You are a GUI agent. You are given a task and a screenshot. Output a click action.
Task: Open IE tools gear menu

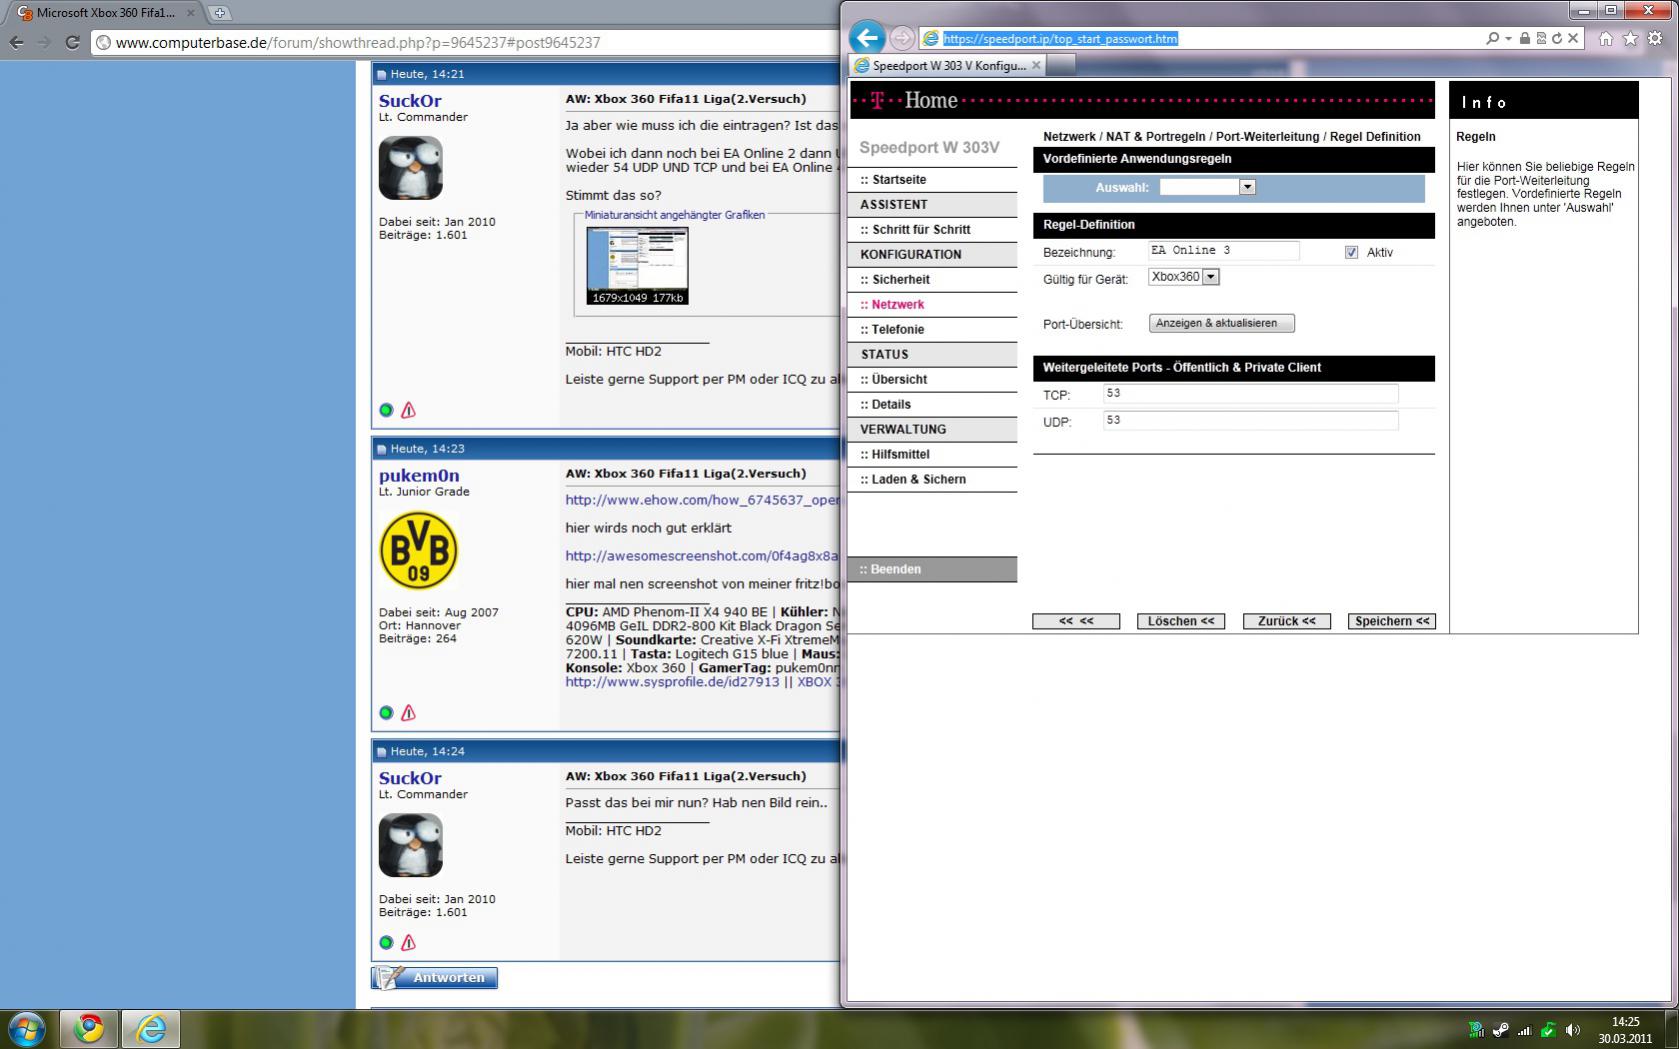(1655, 38)
